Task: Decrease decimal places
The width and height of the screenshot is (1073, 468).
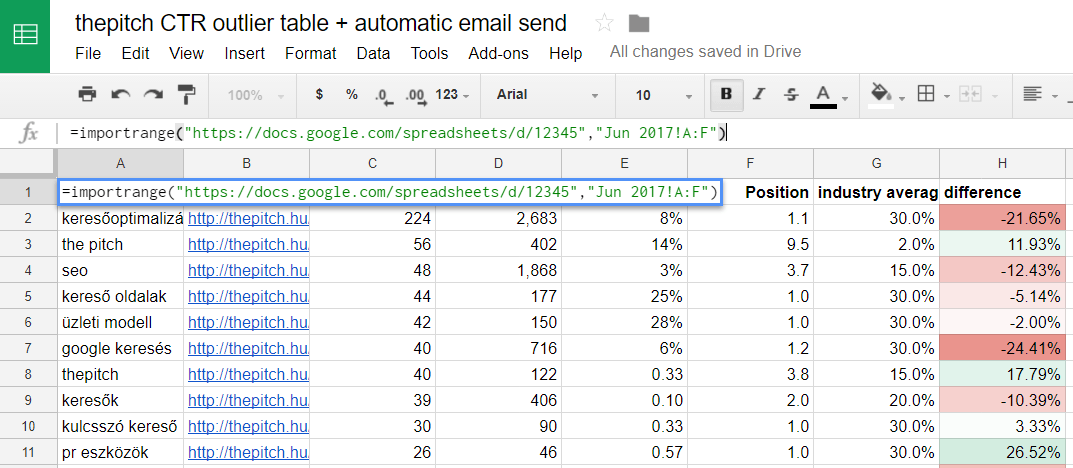Action: [x=385, y=95]
